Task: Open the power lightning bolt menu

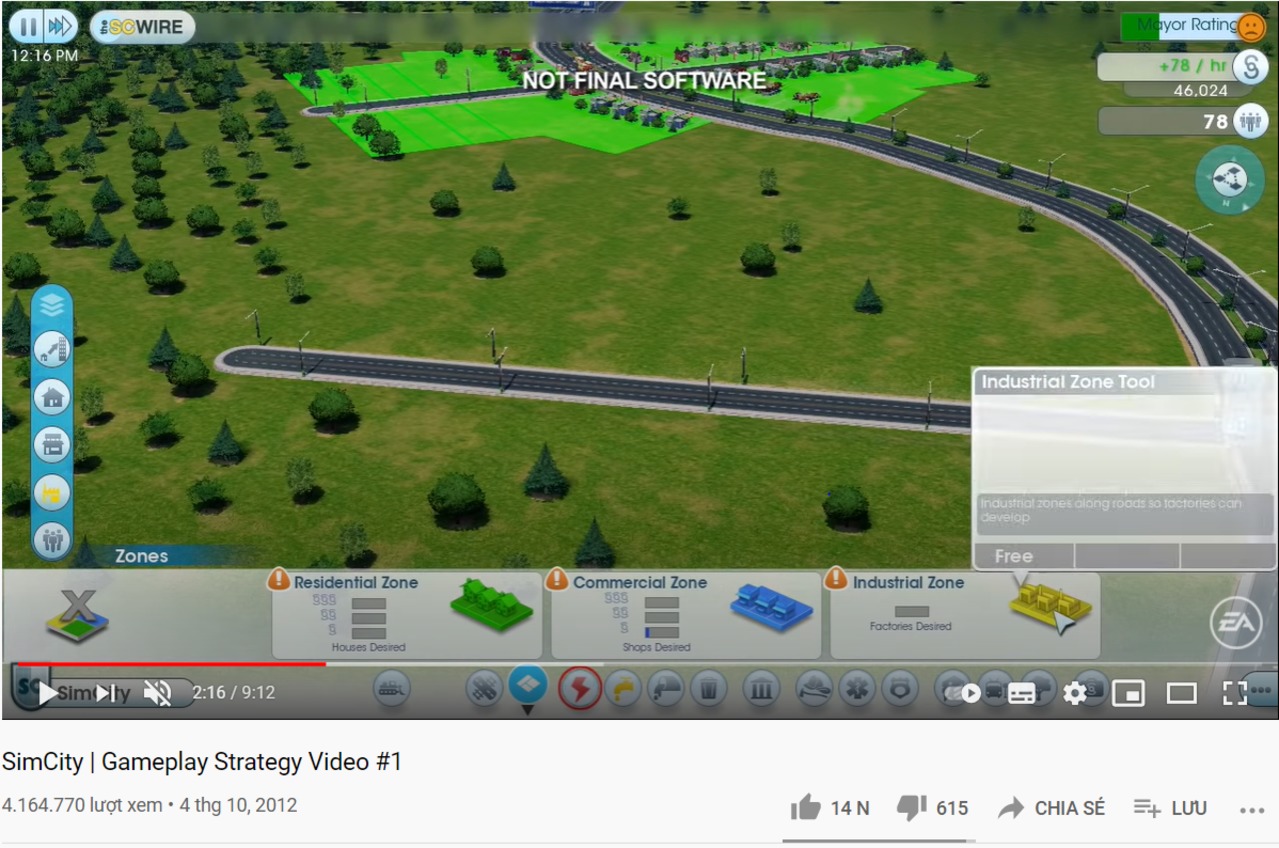Action: point(579,689)
